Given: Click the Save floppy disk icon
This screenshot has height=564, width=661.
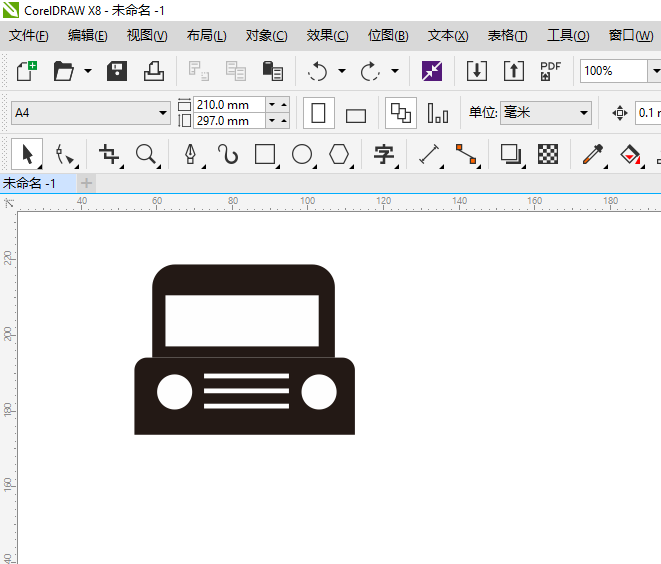Looking at the screenshot, I should click(117, 71).
